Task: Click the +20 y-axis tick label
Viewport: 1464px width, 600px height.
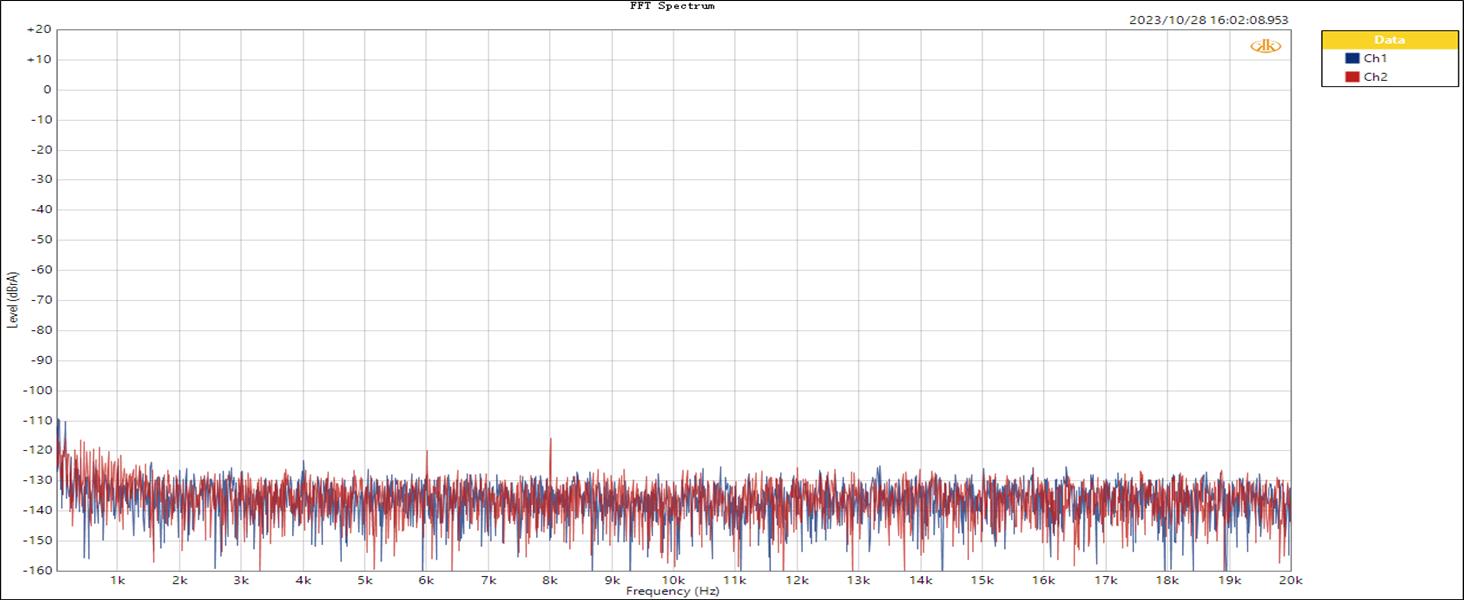Action: (x=39, y=30)
